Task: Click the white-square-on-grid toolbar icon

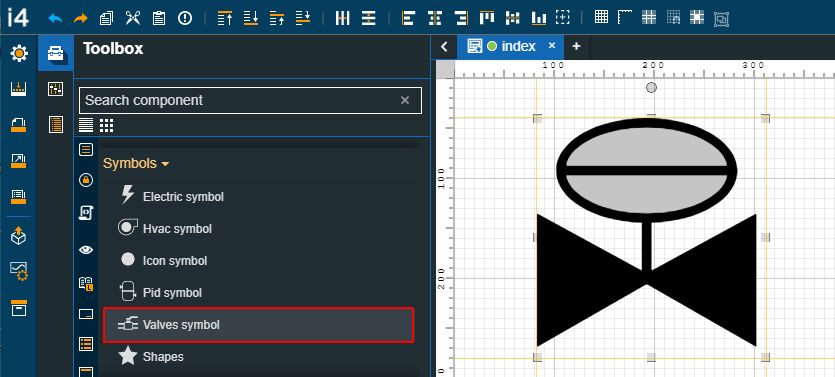Action: point(697,18)
